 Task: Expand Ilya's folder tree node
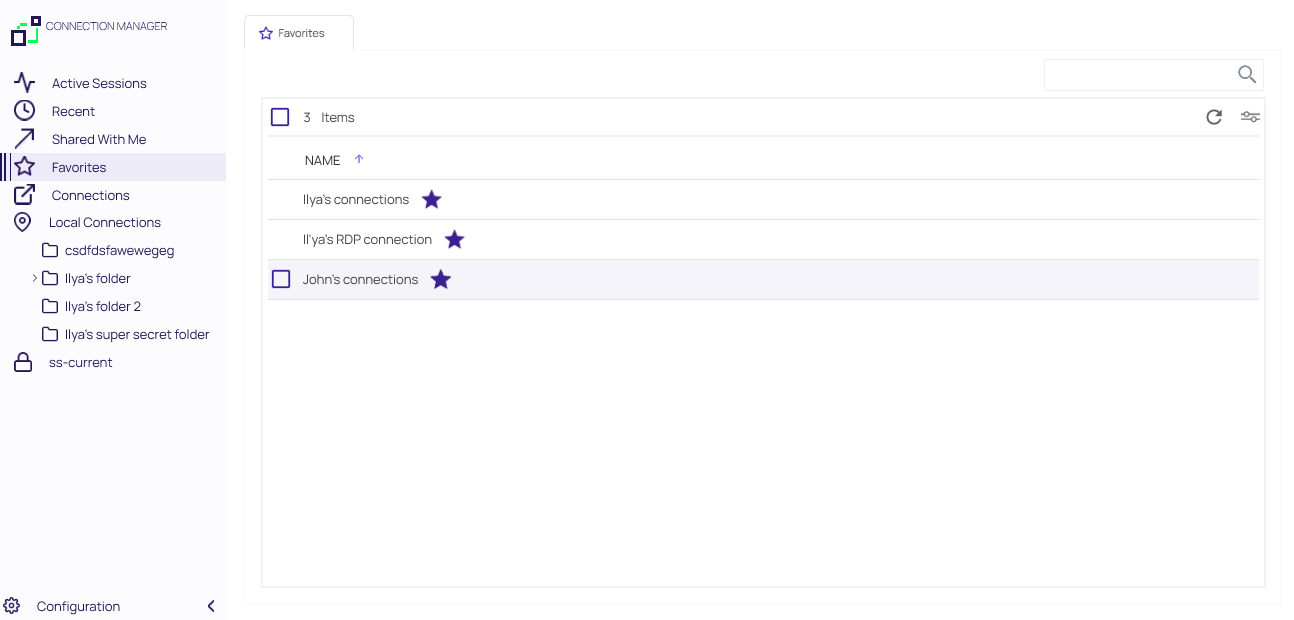click(34, 278)
